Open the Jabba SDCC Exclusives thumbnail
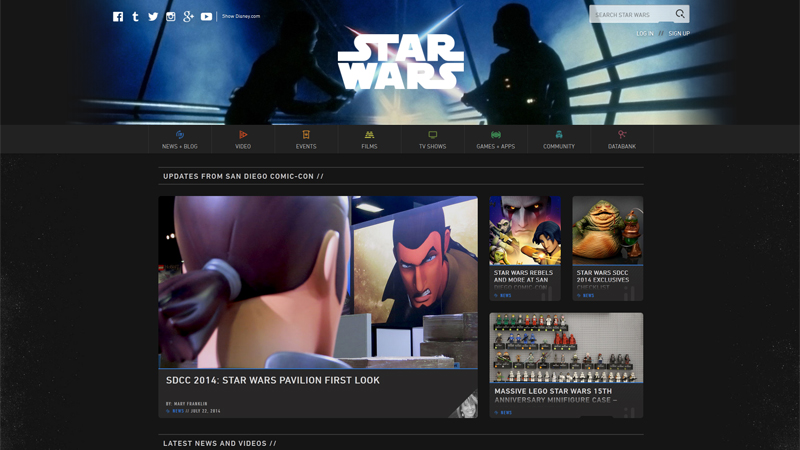This screenshot has width=800, height=450. coord(608,231)
